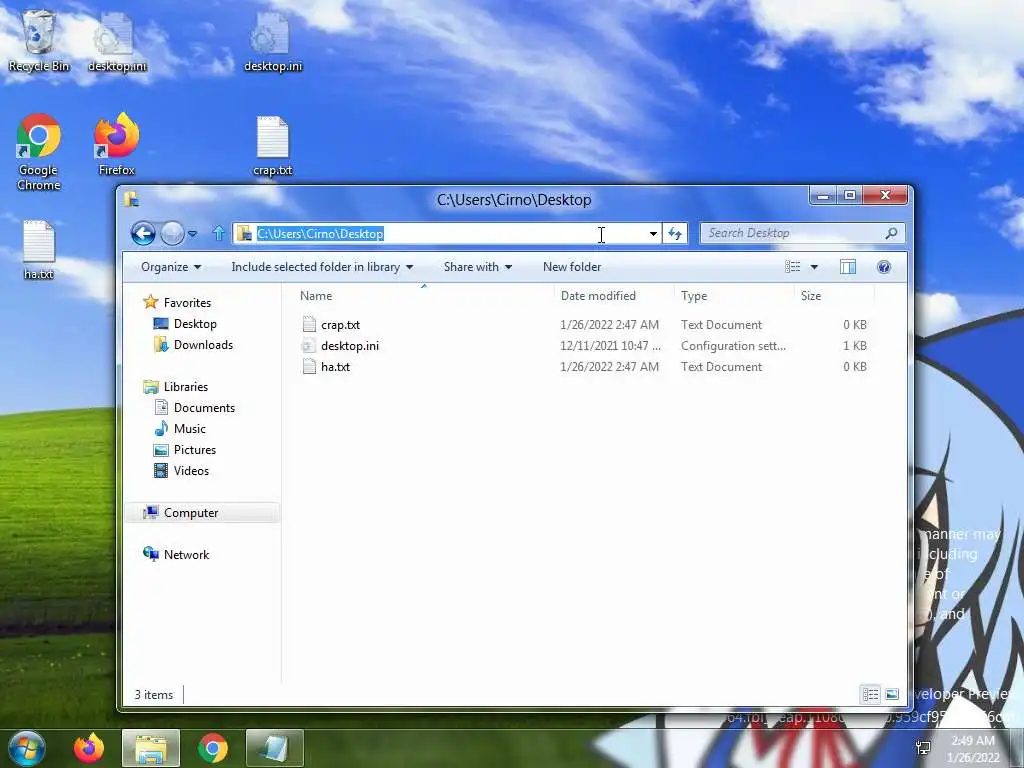This screenshot has width=1024, height=768.
Task: Select crap.txt in the file list
Action: 340,325
